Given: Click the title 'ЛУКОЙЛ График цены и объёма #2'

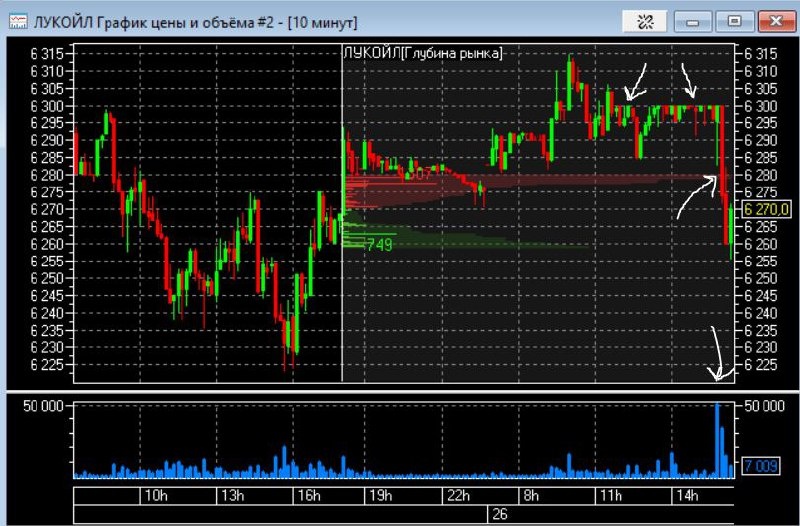Looking at the screenshot, I should (x=153, y=23).
